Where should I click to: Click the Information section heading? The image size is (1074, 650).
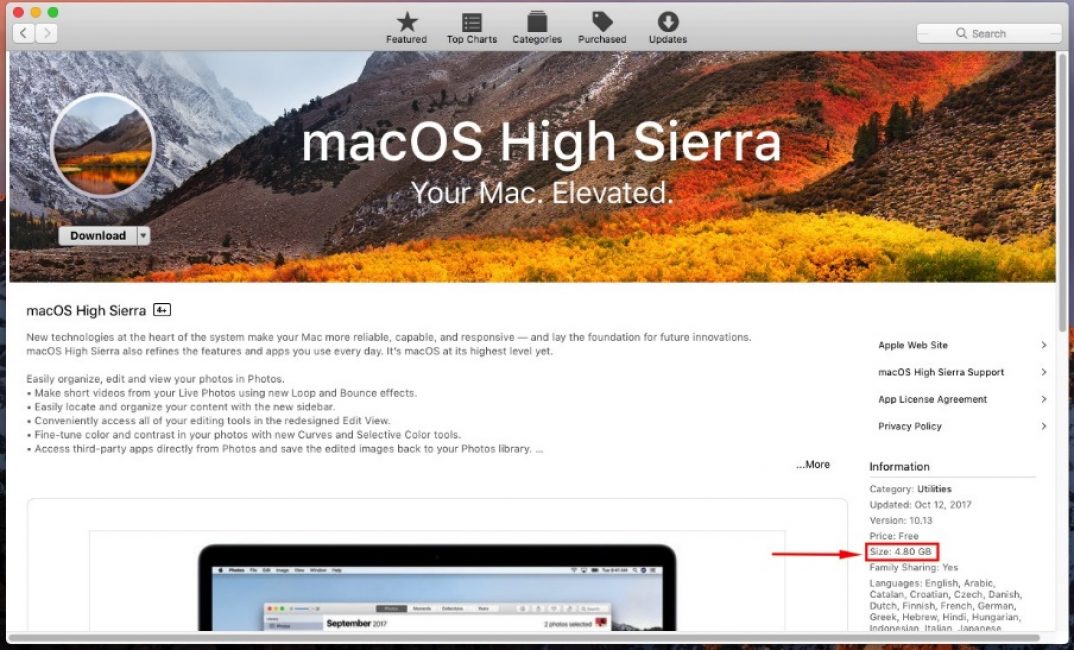899,466
